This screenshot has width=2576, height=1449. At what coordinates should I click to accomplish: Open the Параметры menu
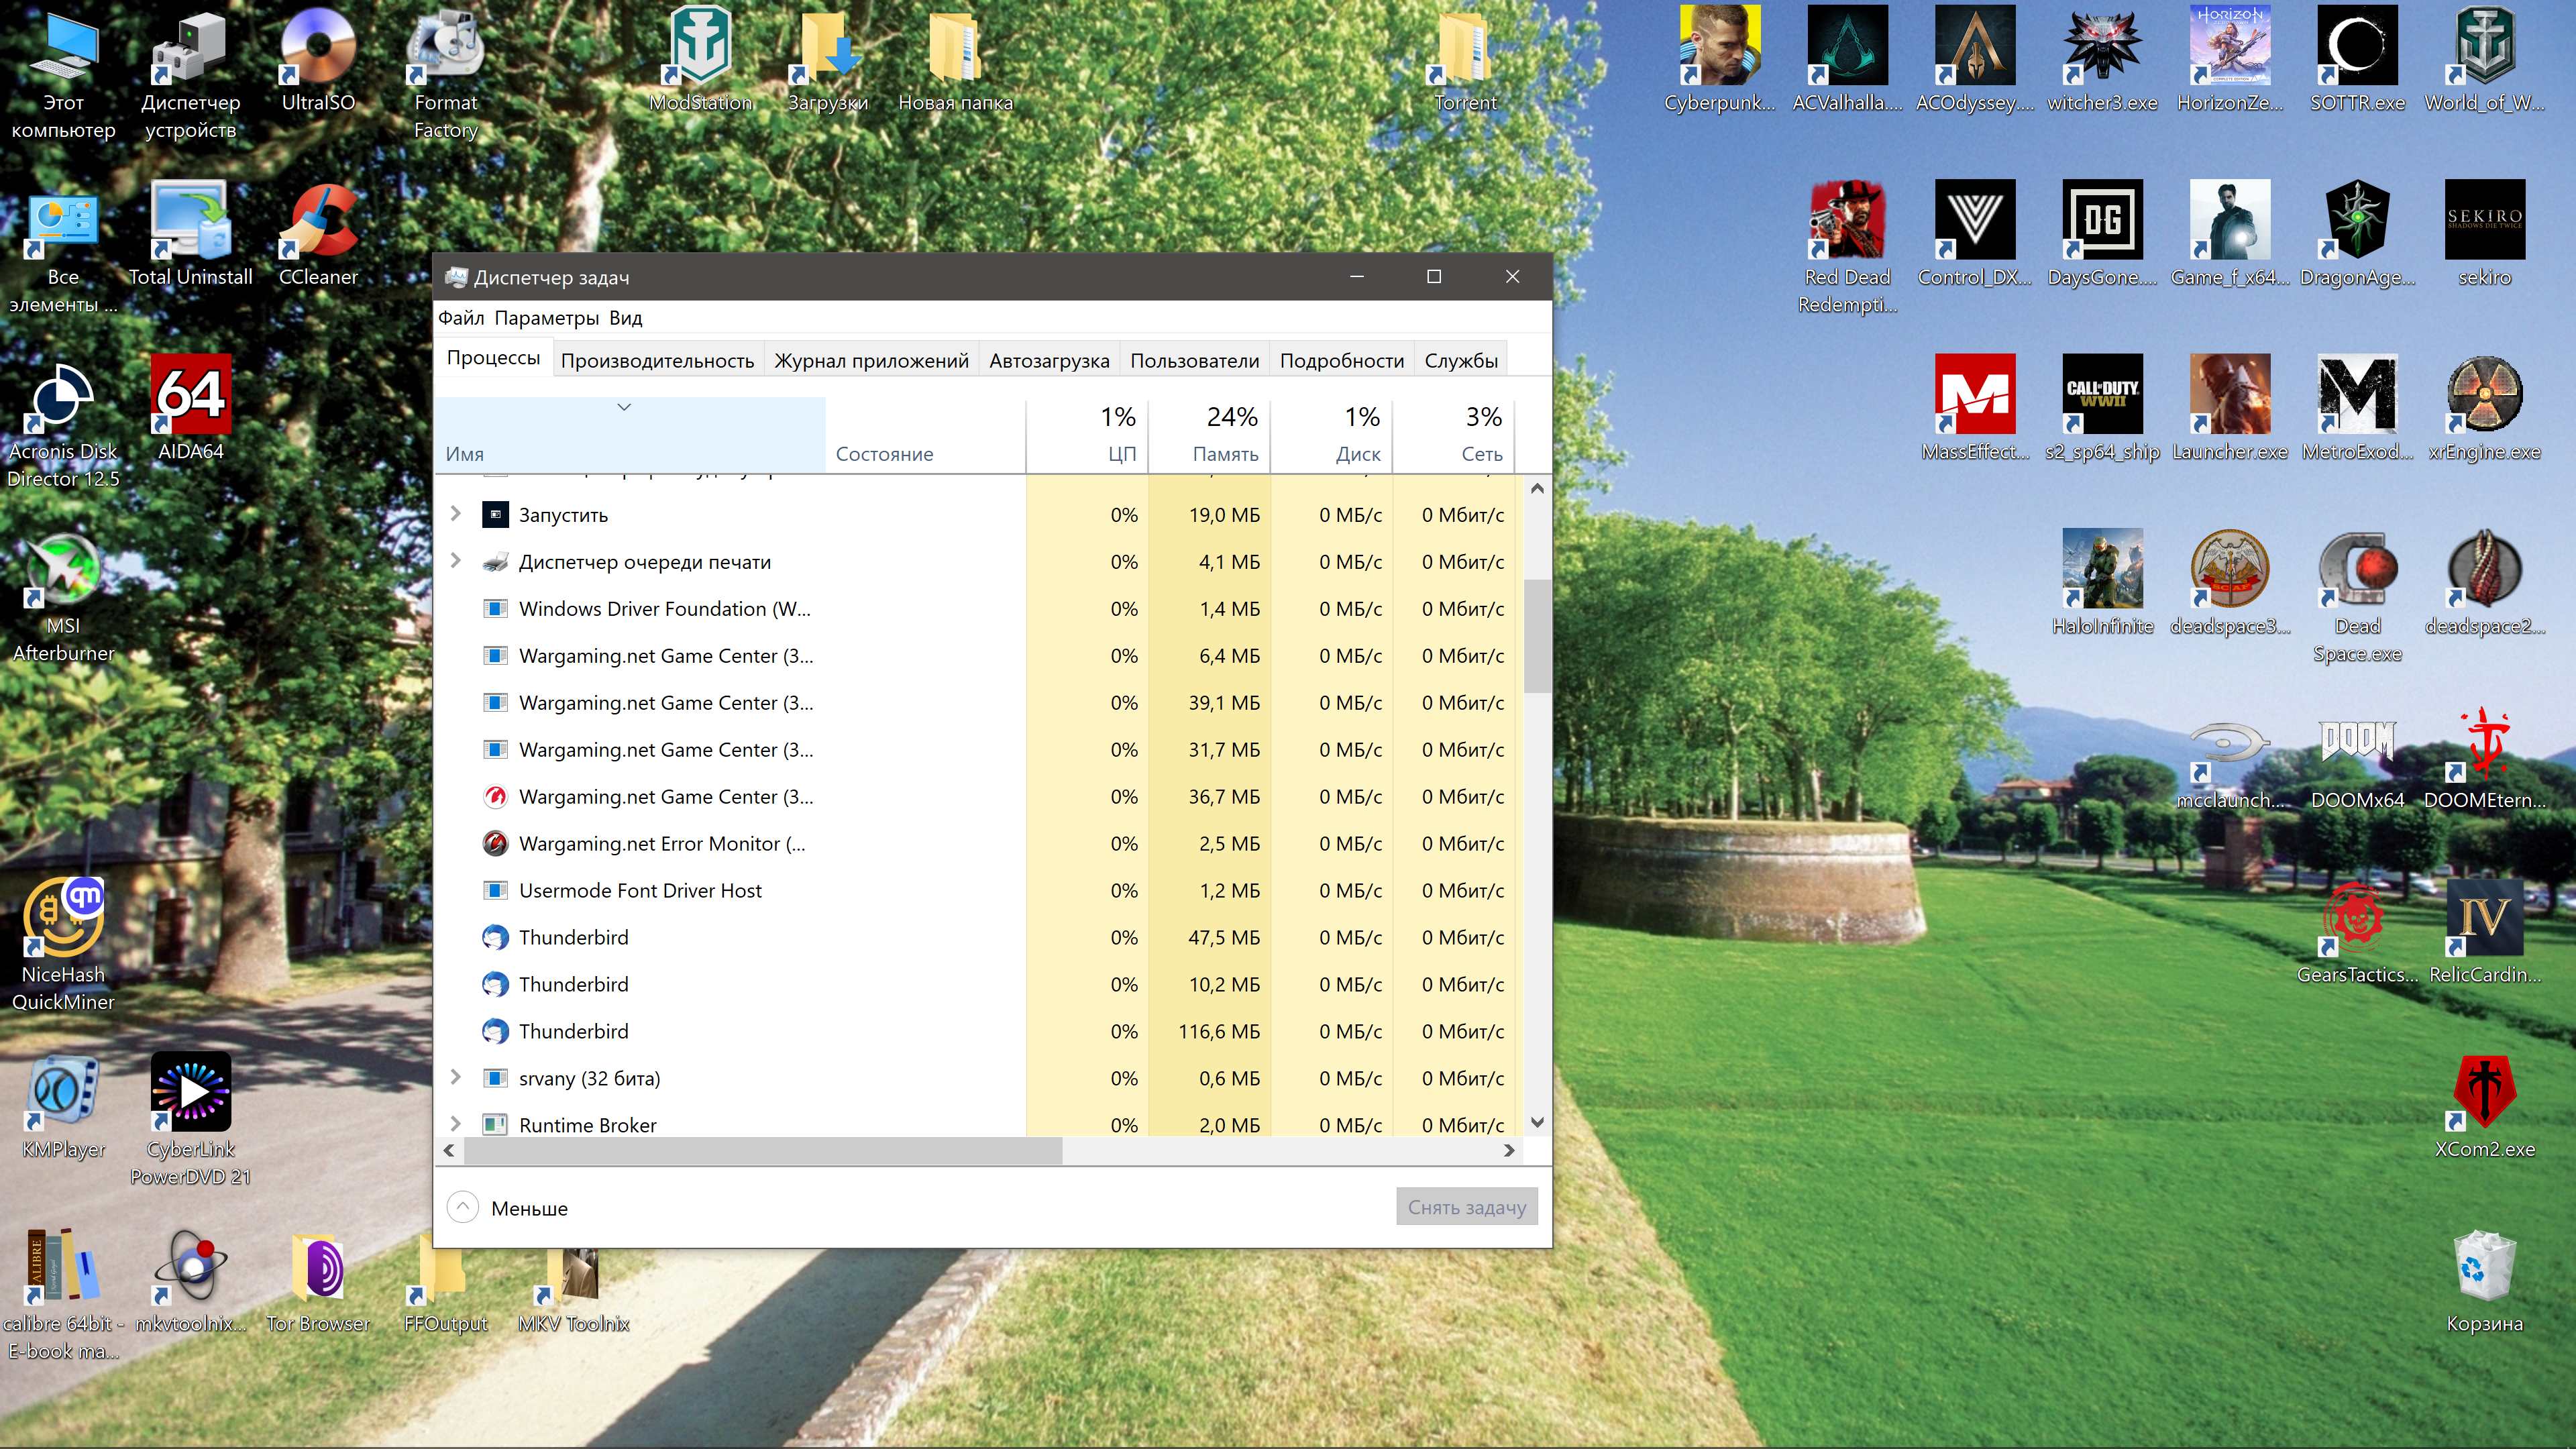point(547,318)
